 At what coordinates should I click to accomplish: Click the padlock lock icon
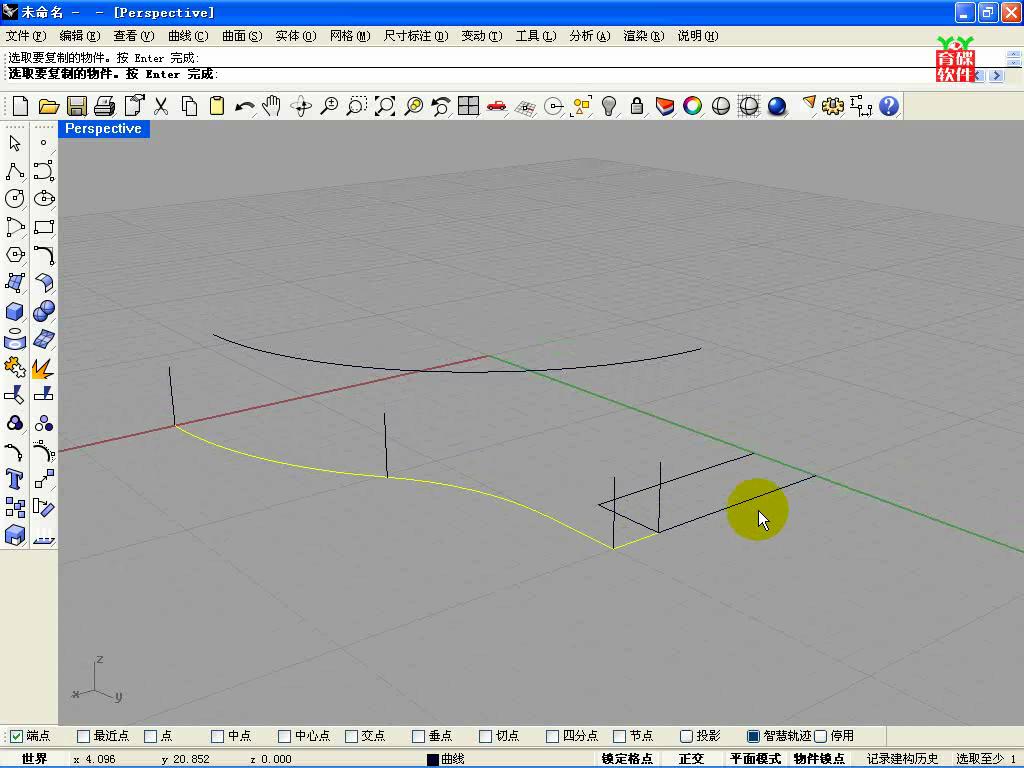click(637, 106)
